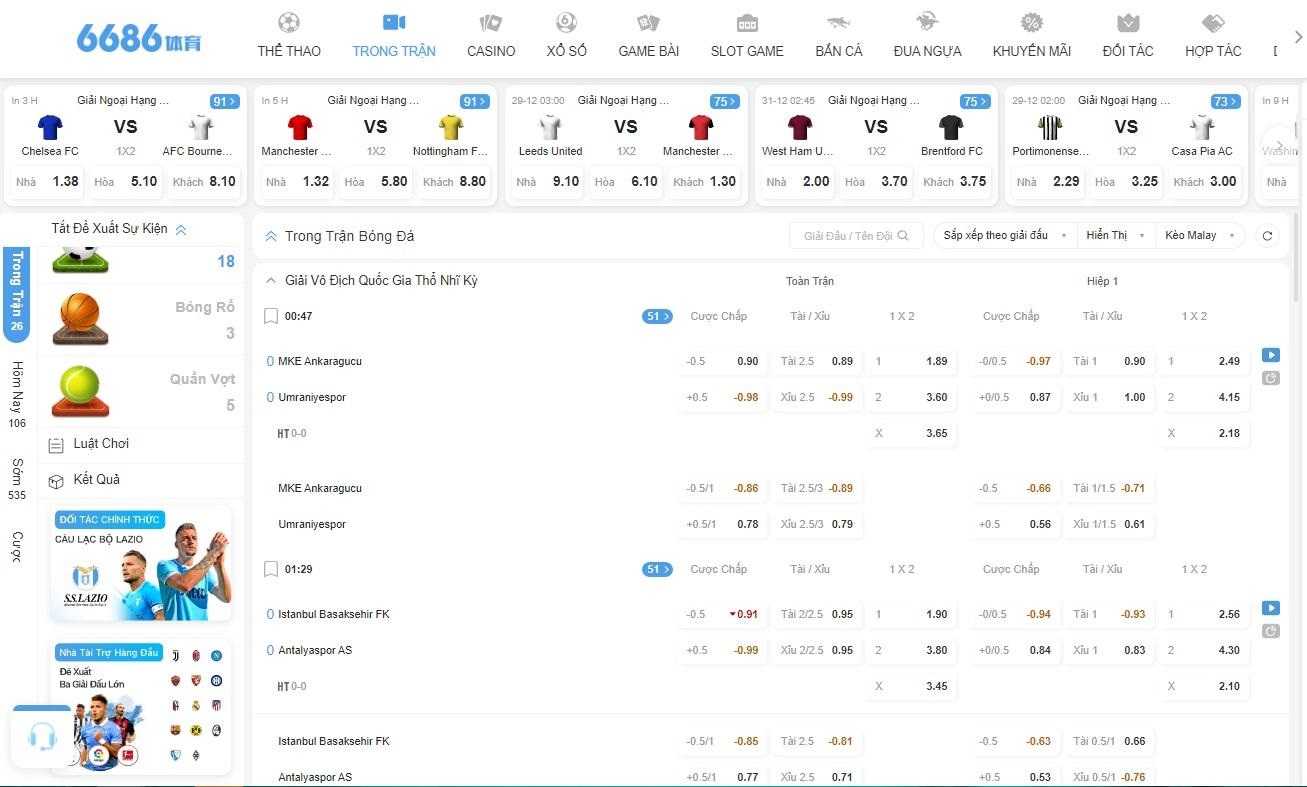Open the headset customer support chat
Viewport: 1307px width, 787px height.
pos(42,737)
